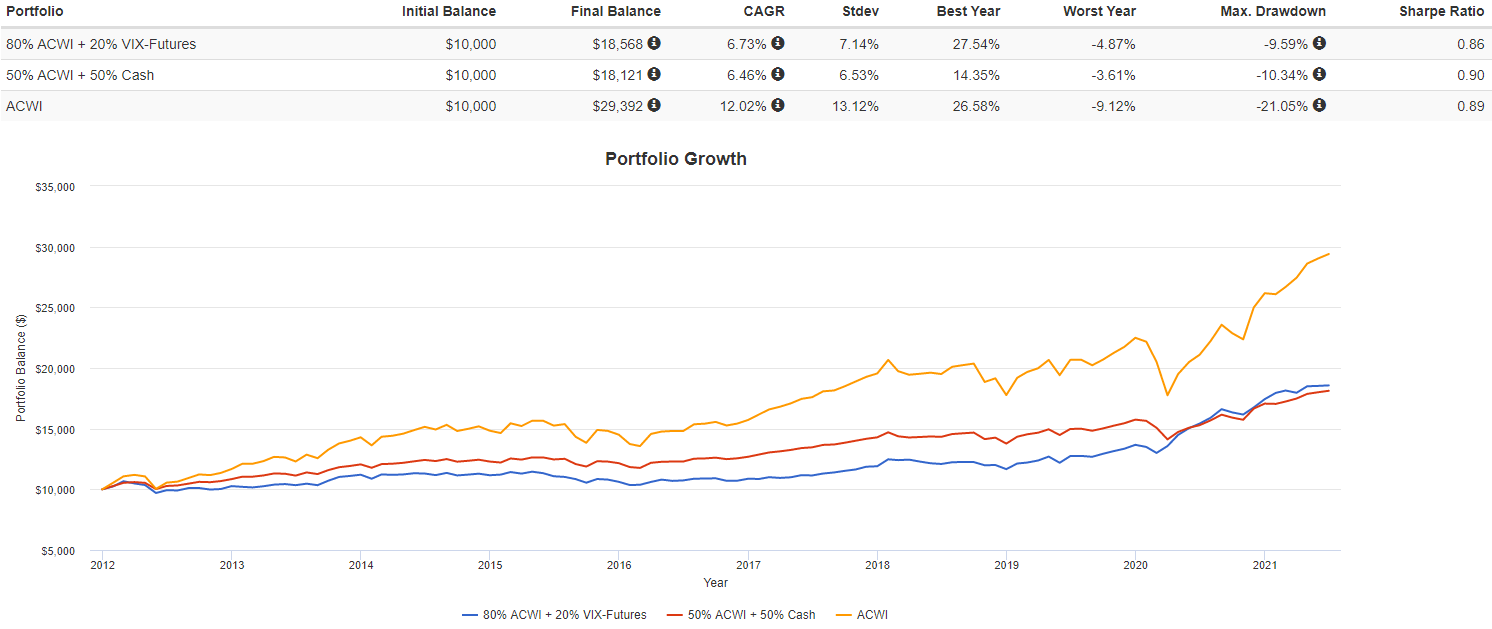1492x629 pixels.
Task: Click info icon beside -10.34% drawdown
Action: tap(1319, 74)
